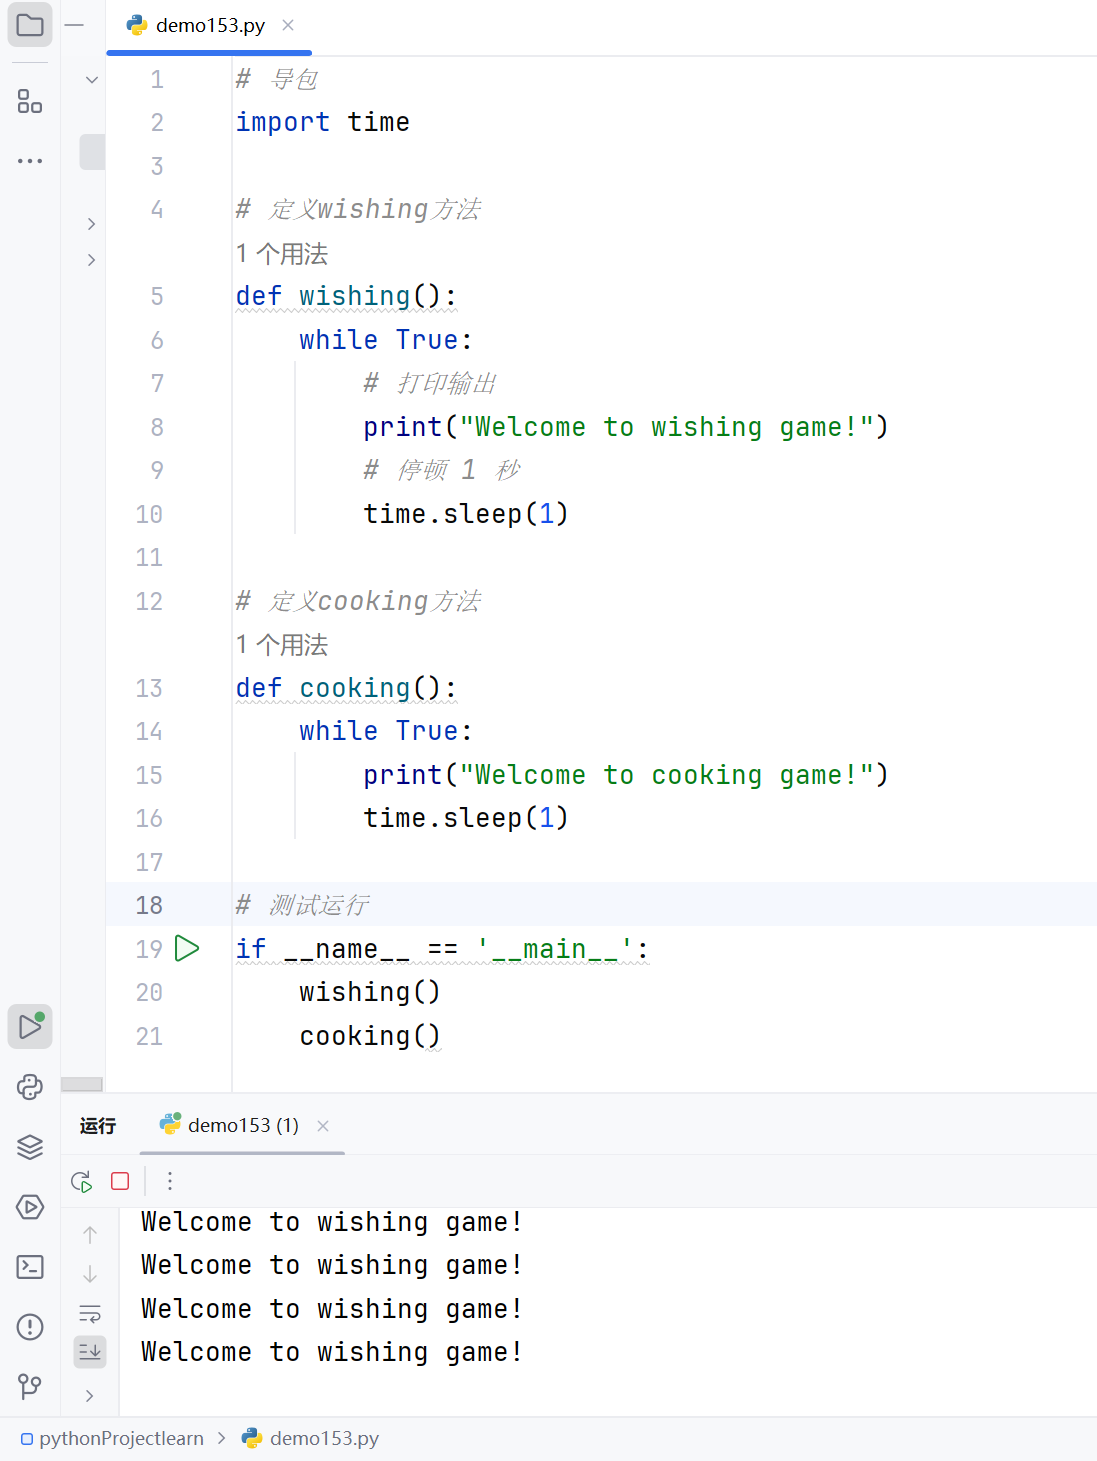Jump down the stack trace arrow

click(90, 1274)
